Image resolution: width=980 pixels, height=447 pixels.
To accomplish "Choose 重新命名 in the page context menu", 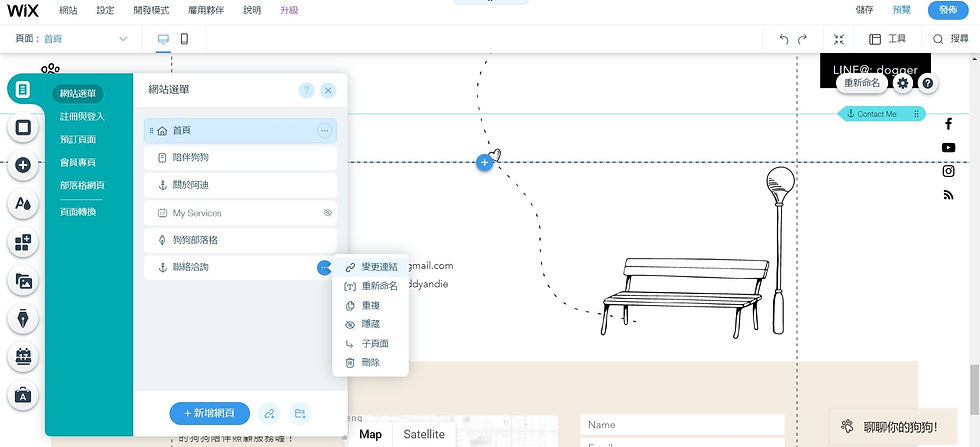I will click(371, 286).
